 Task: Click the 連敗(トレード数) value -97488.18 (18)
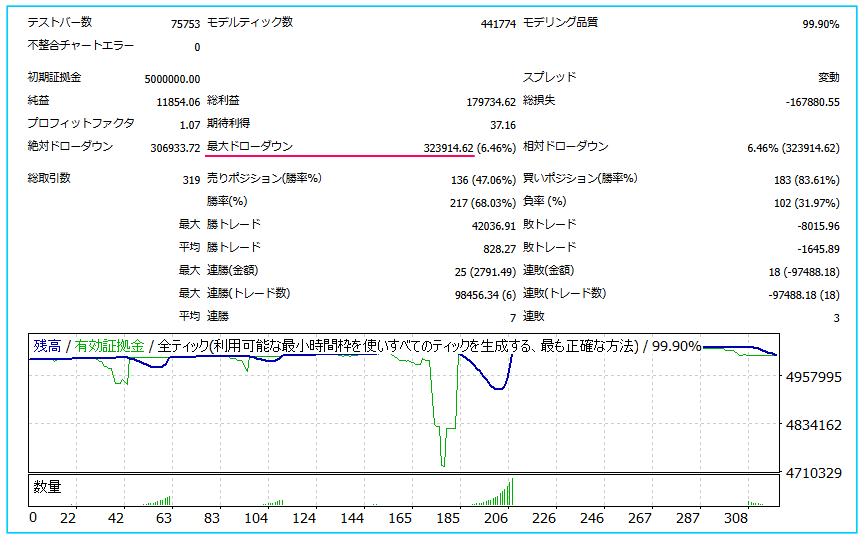point(804,296)
